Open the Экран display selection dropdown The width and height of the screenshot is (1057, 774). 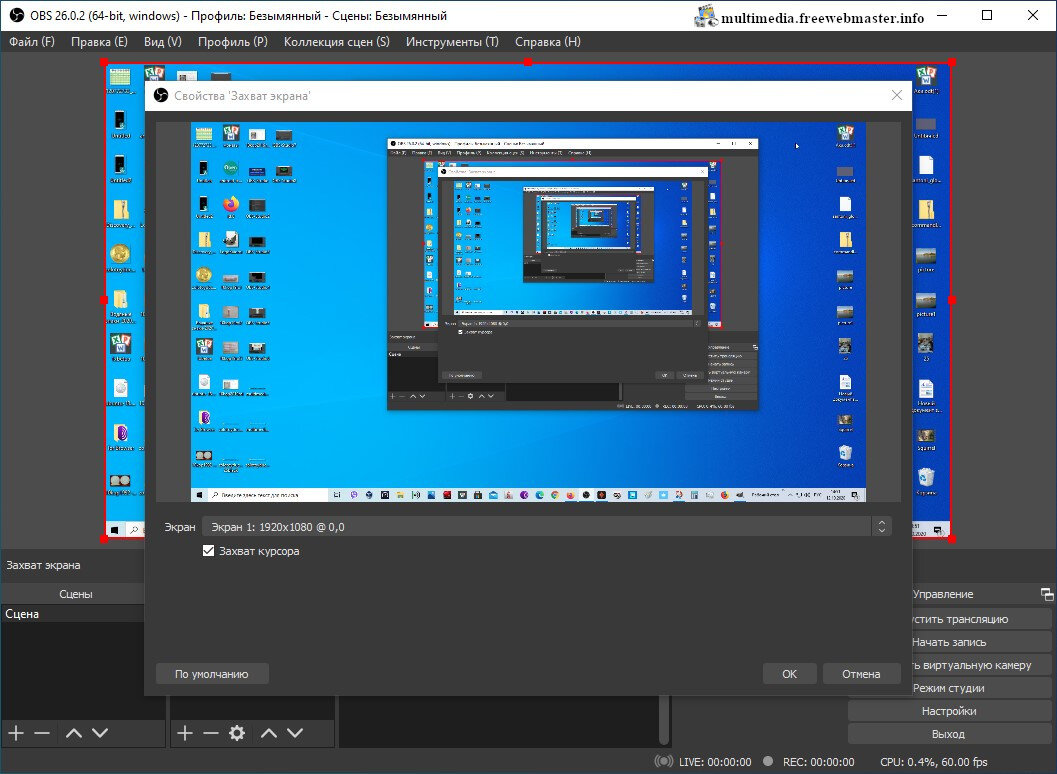coord(547,527)
